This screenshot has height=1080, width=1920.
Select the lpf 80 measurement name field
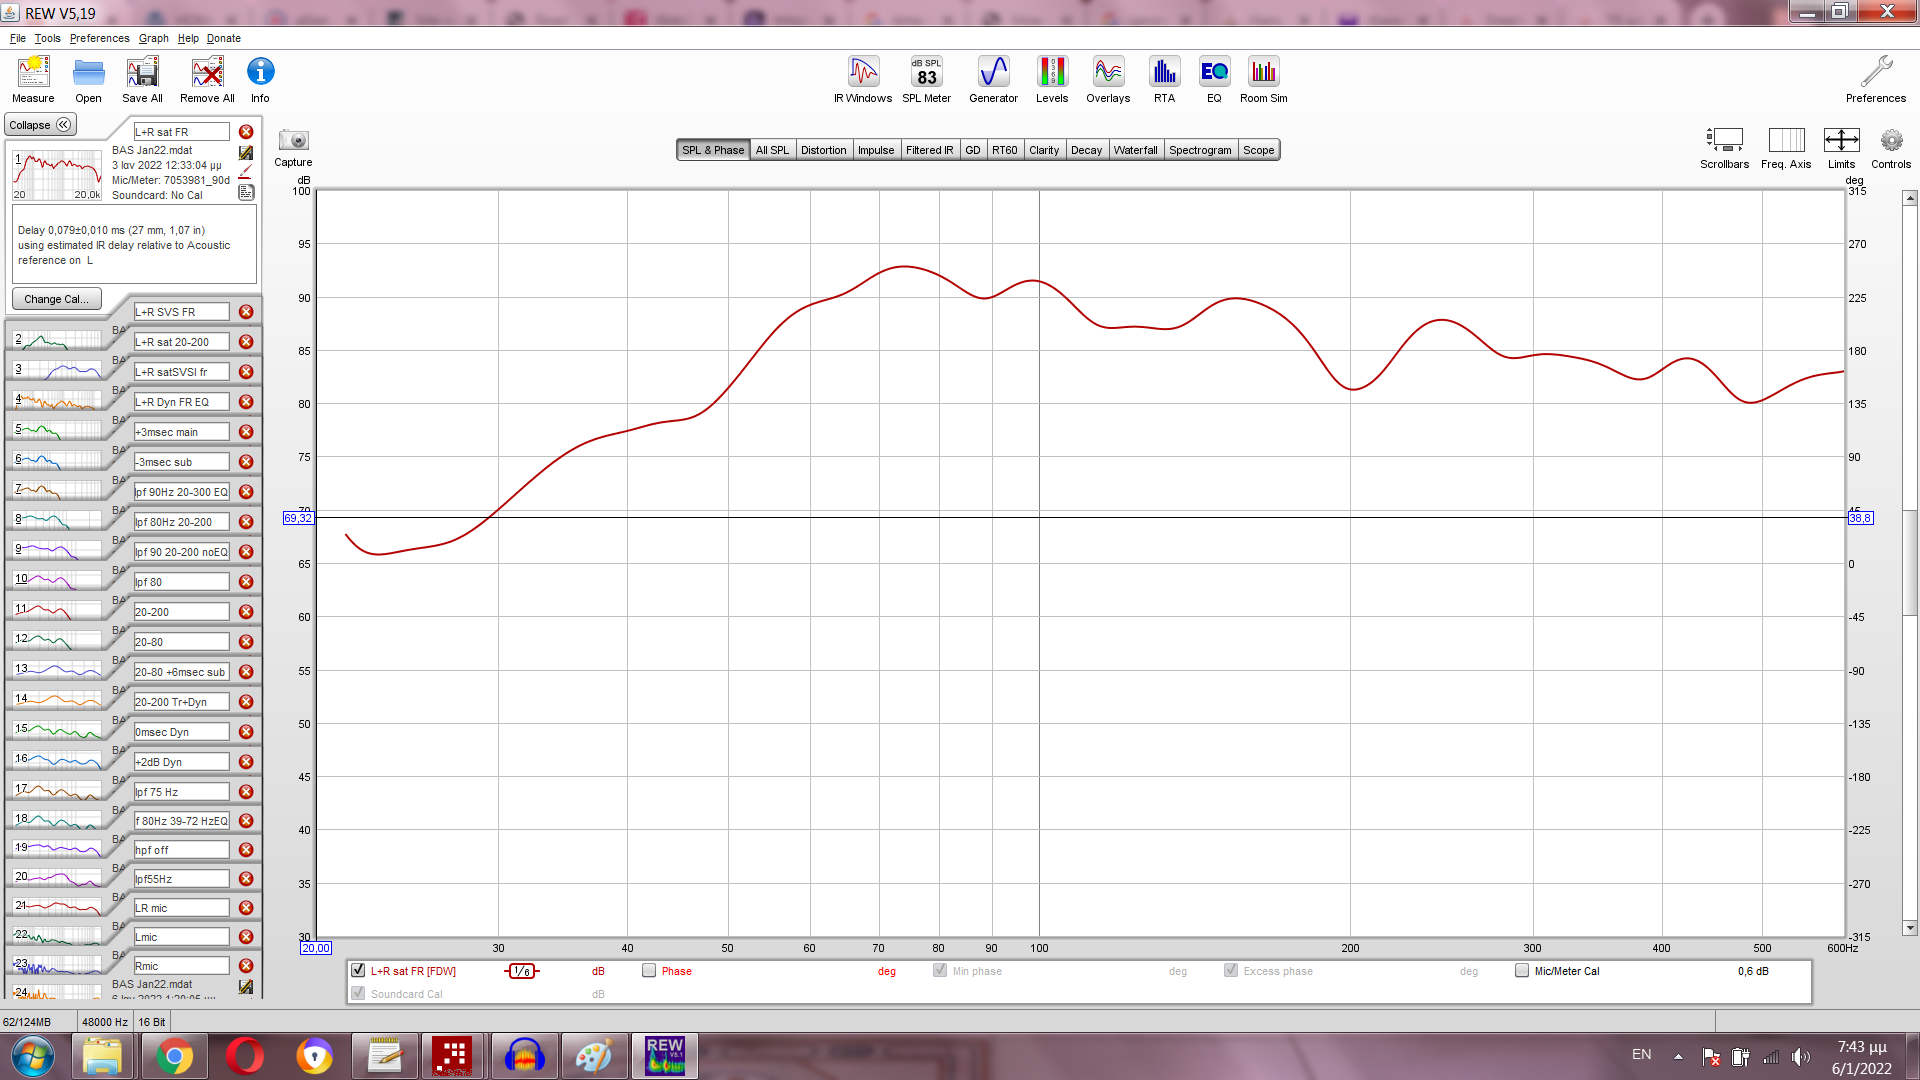click(181, 582)
